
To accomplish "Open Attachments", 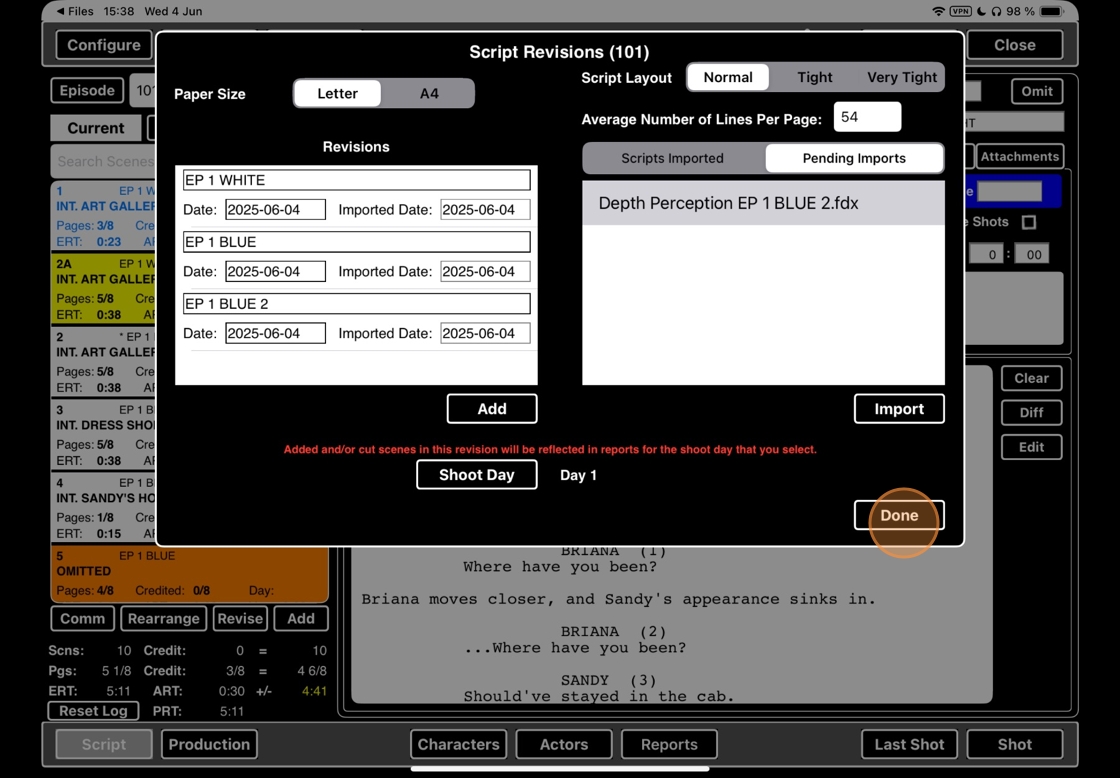I will pos(1019,156).
